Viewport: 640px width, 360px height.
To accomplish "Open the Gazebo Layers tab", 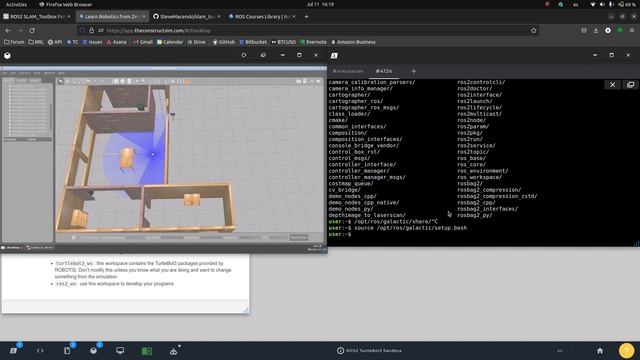I will [x=35, y=80].
